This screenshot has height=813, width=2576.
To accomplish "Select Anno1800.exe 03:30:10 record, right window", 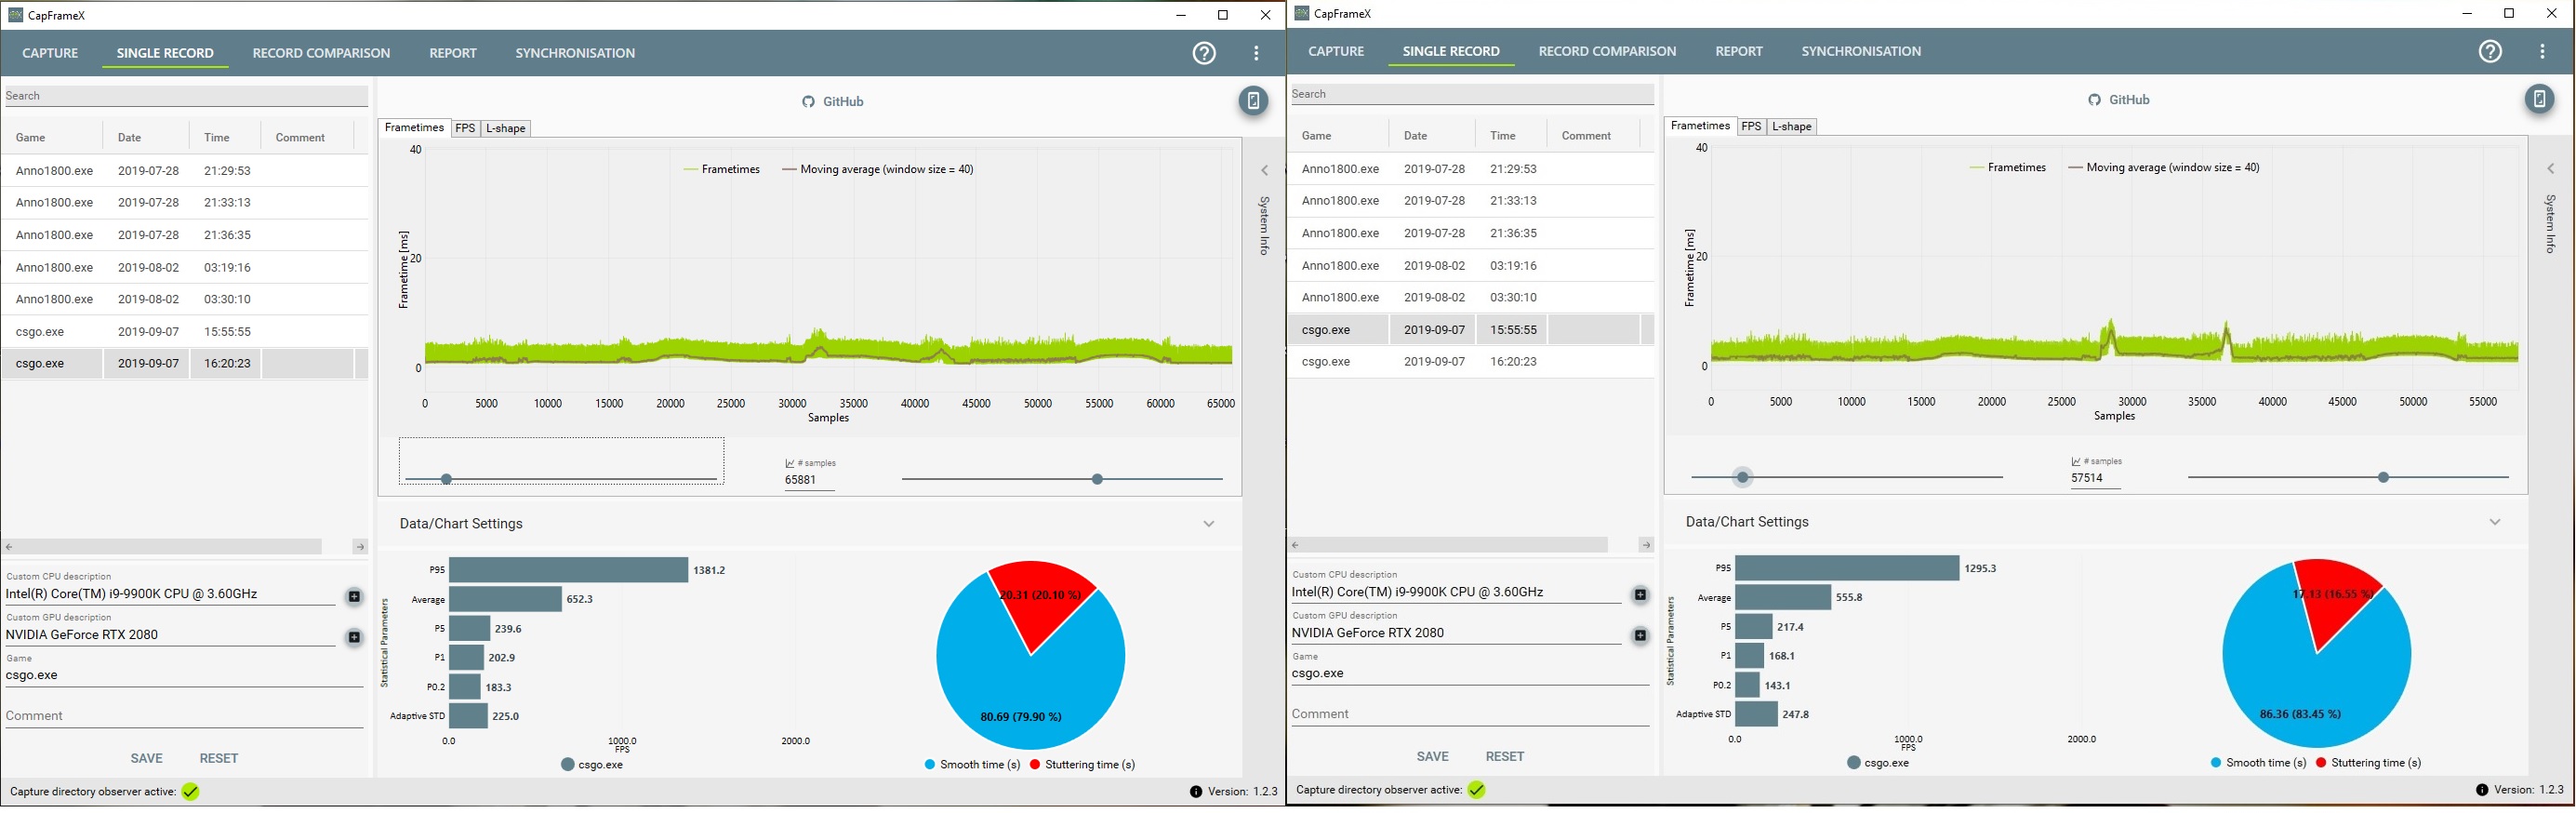I will coord(1470,298).
